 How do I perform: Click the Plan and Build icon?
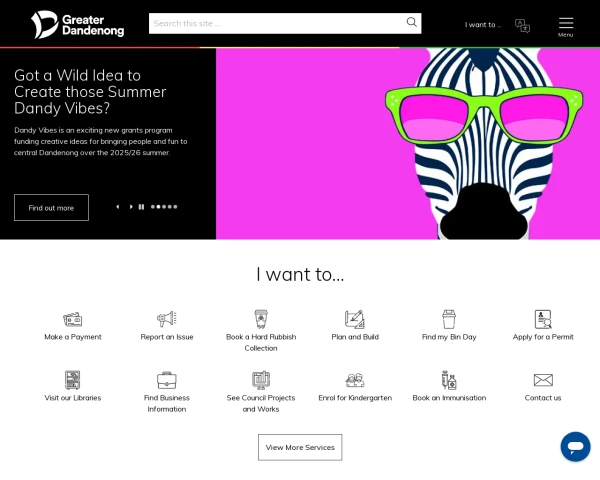pyautogui.click(x=355, y=319)
